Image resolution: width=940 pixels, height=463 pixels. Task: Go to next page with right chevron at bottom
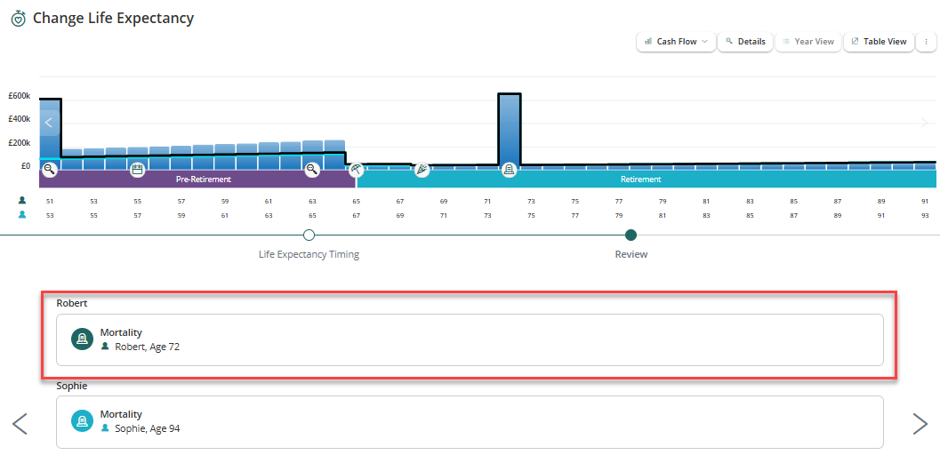click(920, 423)
